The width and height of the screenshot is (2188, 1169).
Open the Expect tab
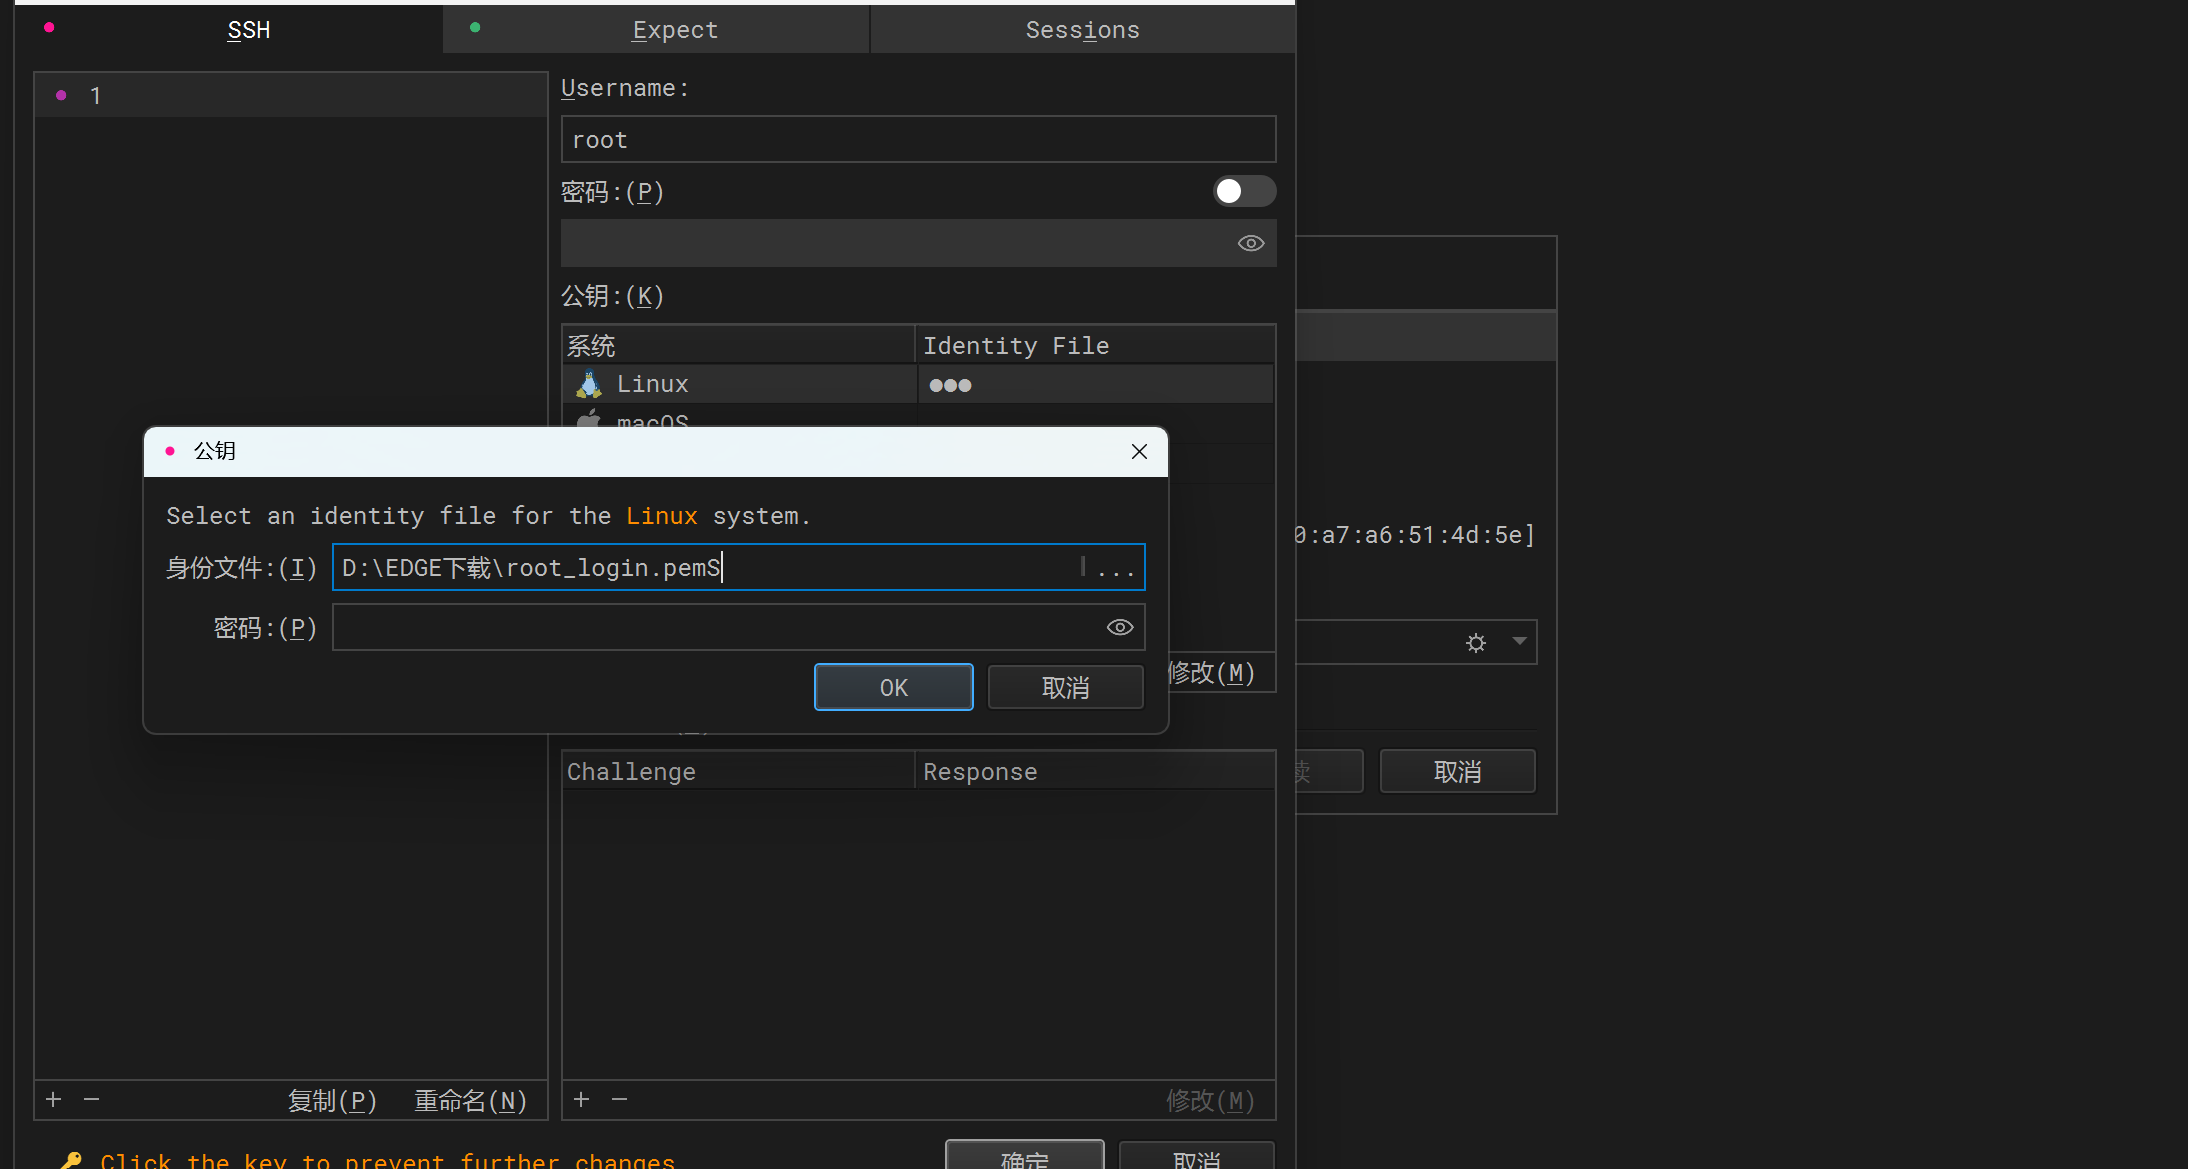tap(656, 30)
